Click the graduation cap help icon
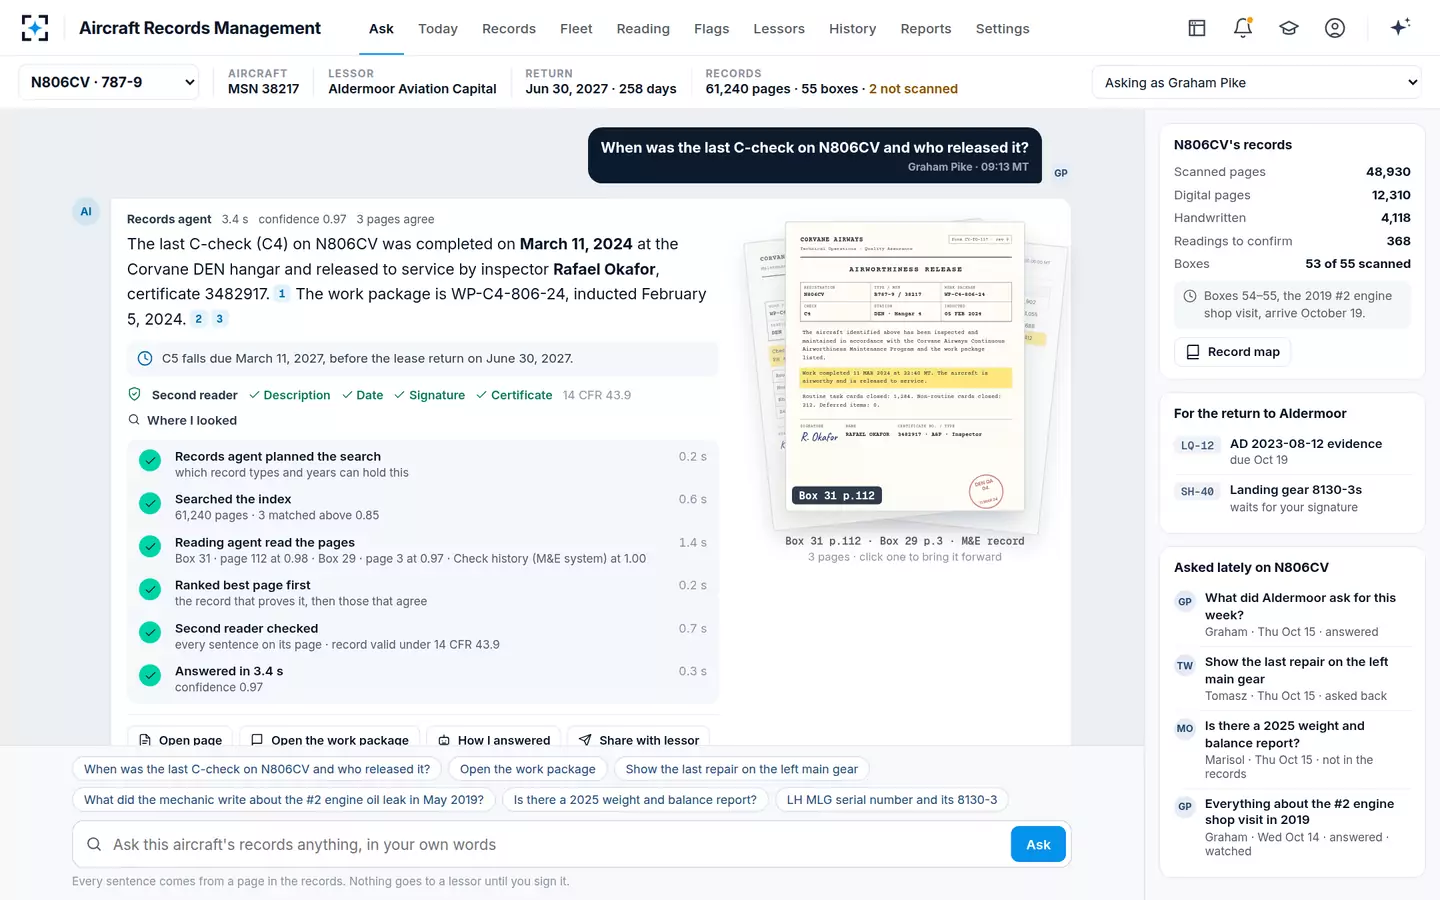Viewport: 1440px width, 900px height. [1289, 28]
